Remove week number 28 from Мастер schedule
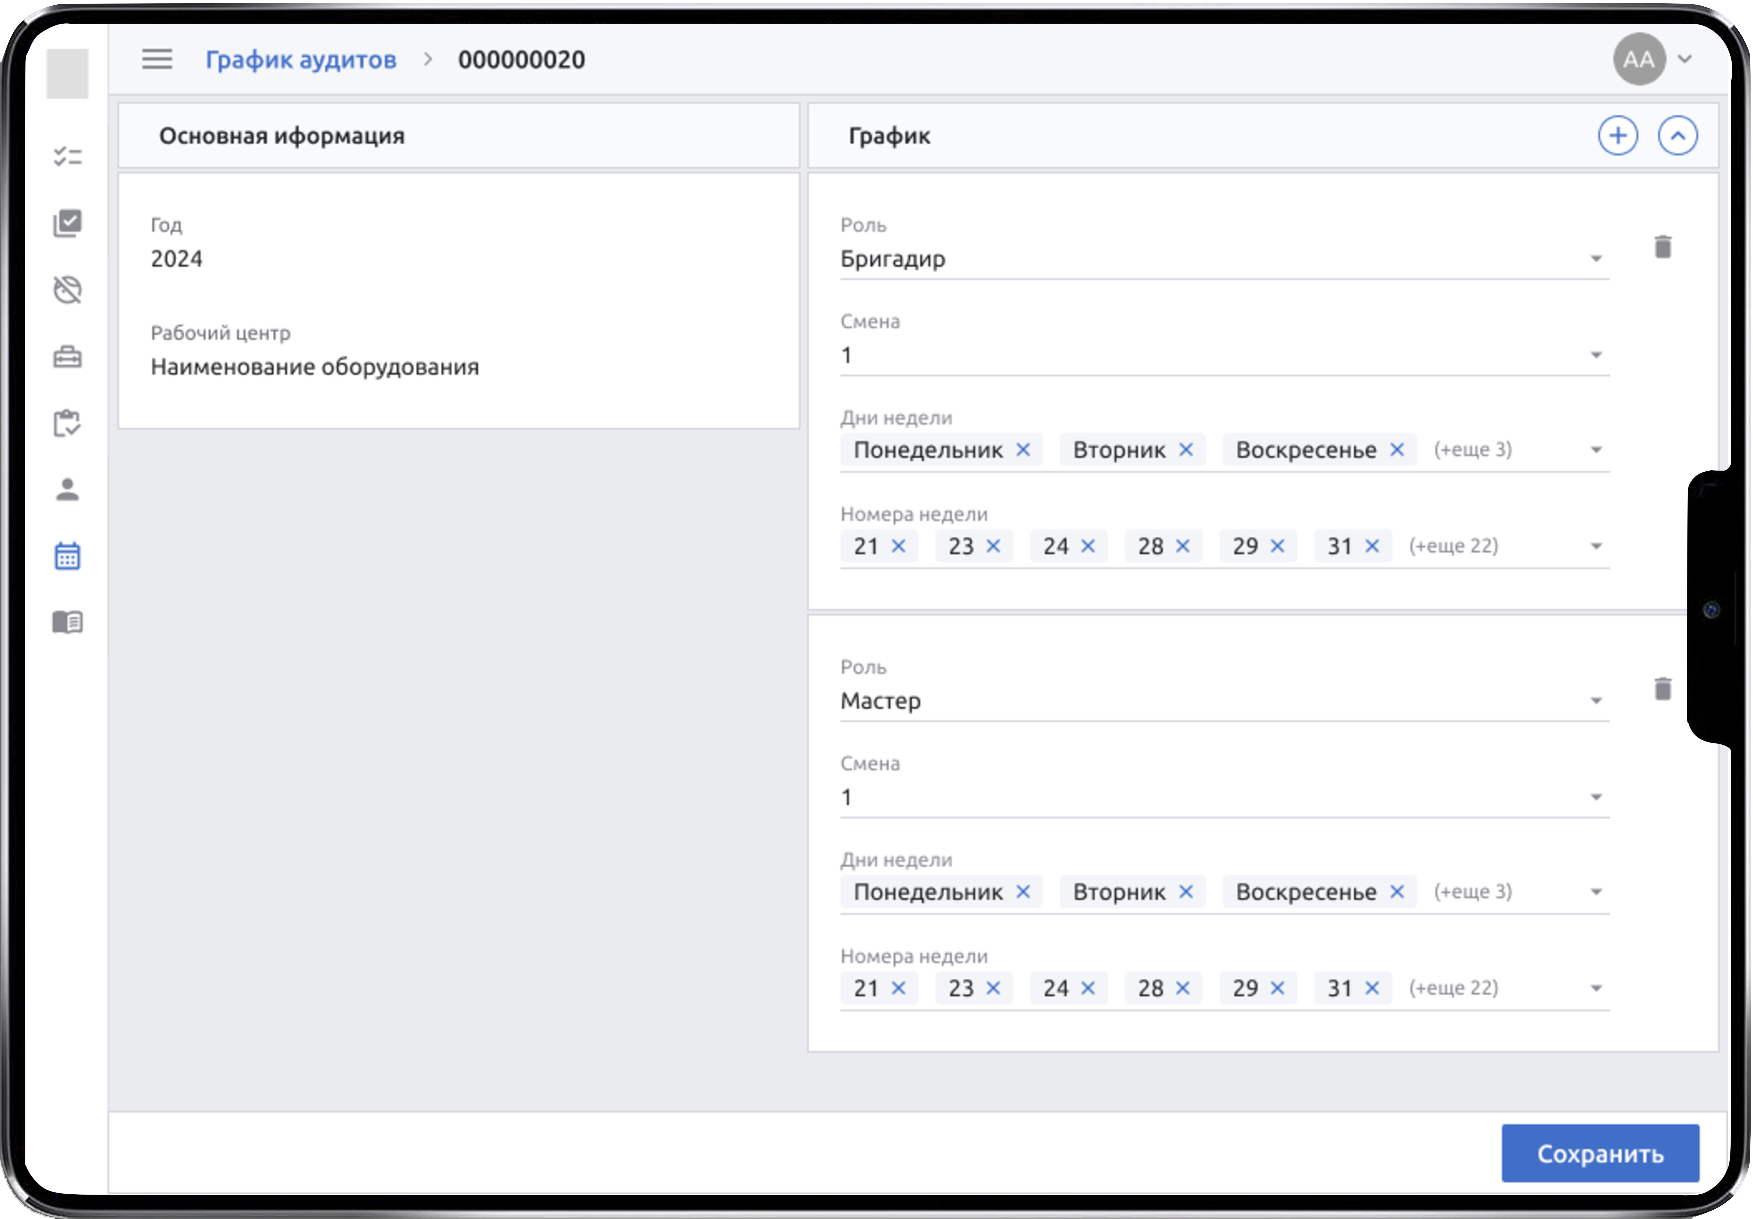 click(x=1185, y=988)
